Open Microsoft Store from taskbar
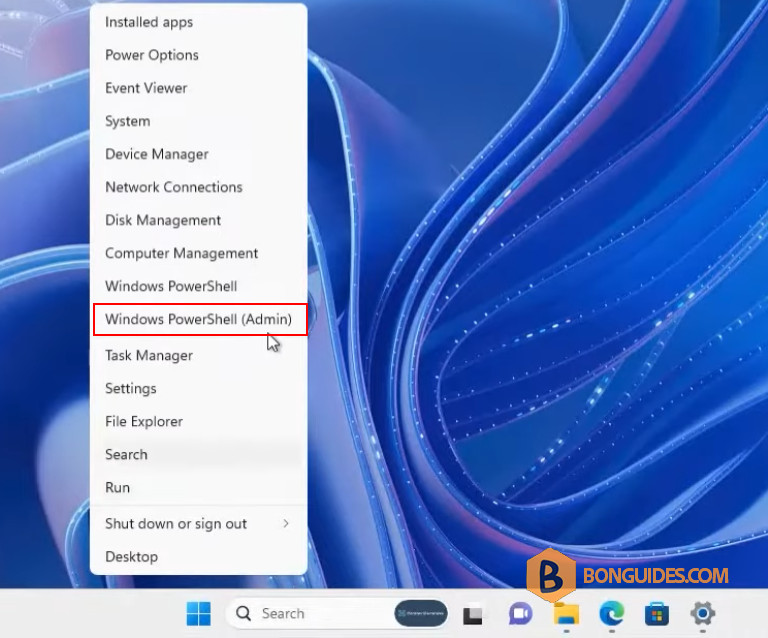The height and width of the screenshot is (638, 768). click(x=657, y=614)
